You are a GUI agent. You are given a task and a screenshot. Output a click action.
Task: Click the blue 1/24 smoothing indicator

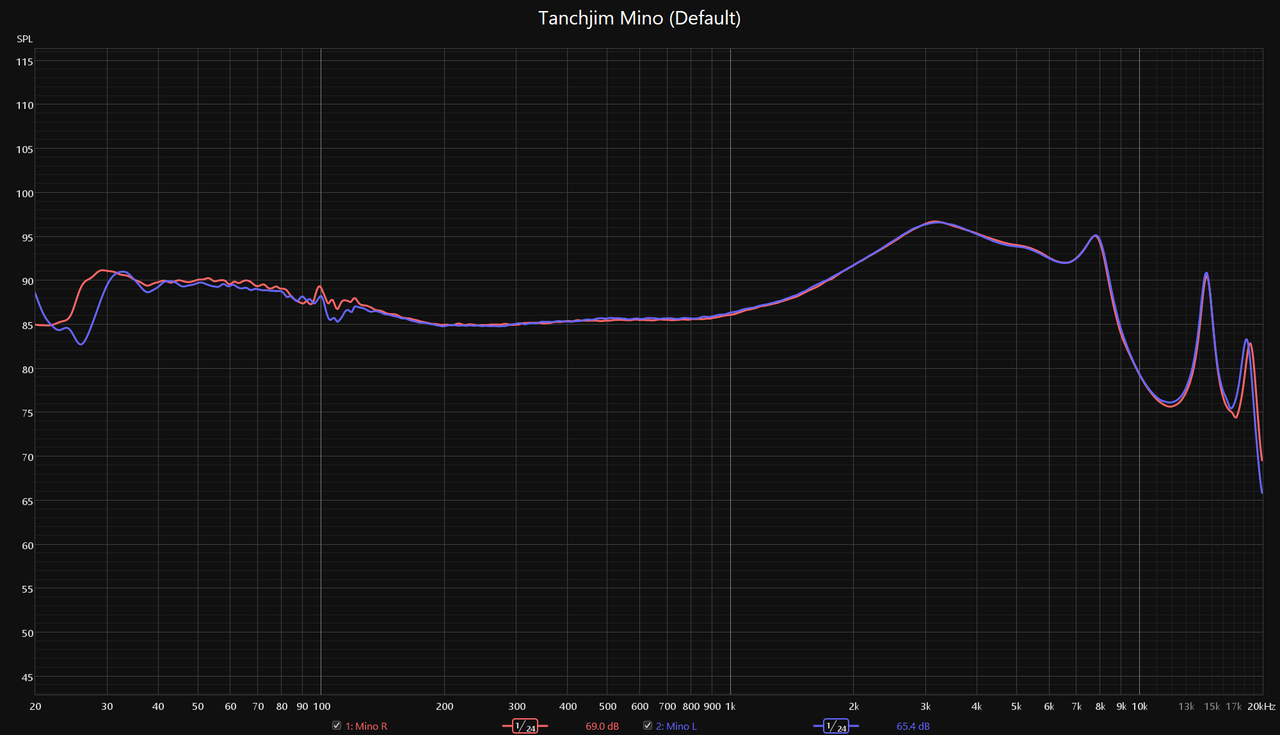(835, 726)
